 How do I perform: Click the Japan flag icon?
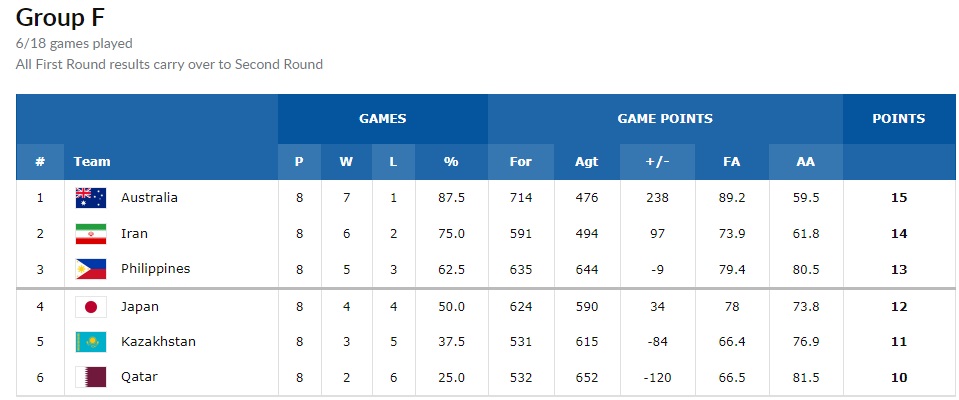coord(90,307)
